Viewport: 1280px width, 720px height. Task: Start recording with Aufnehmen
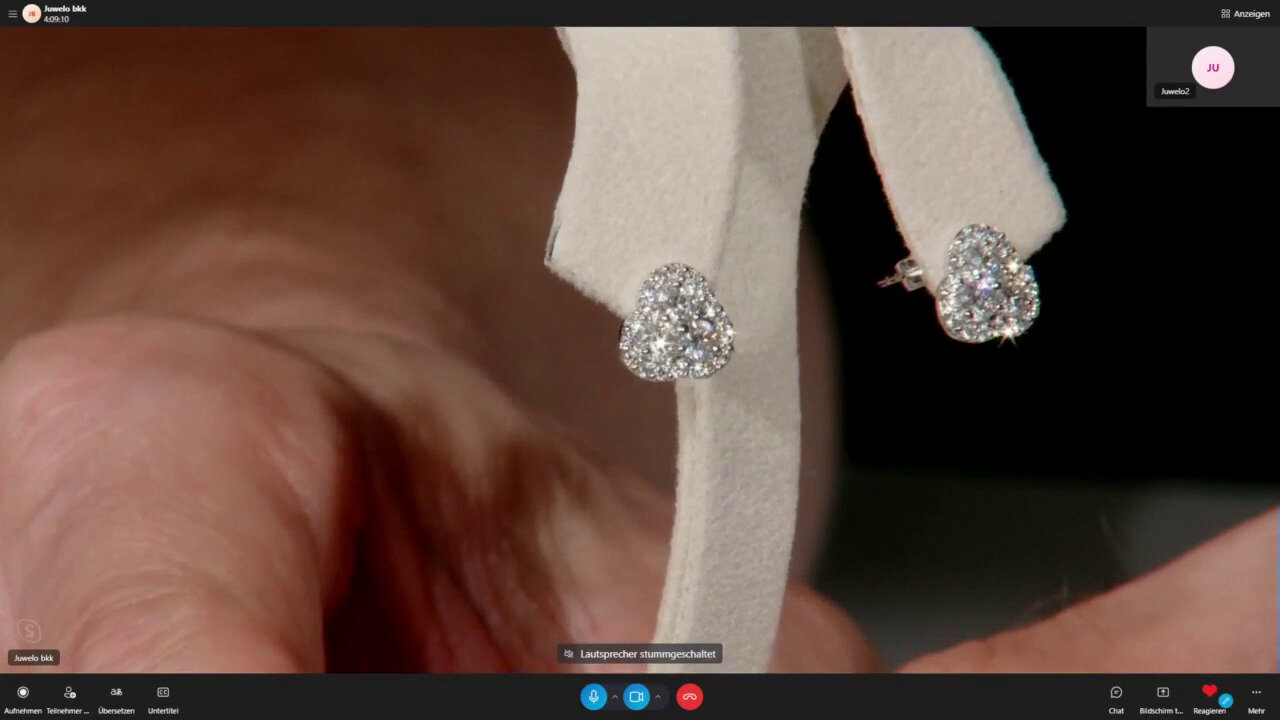pos(23,698)
